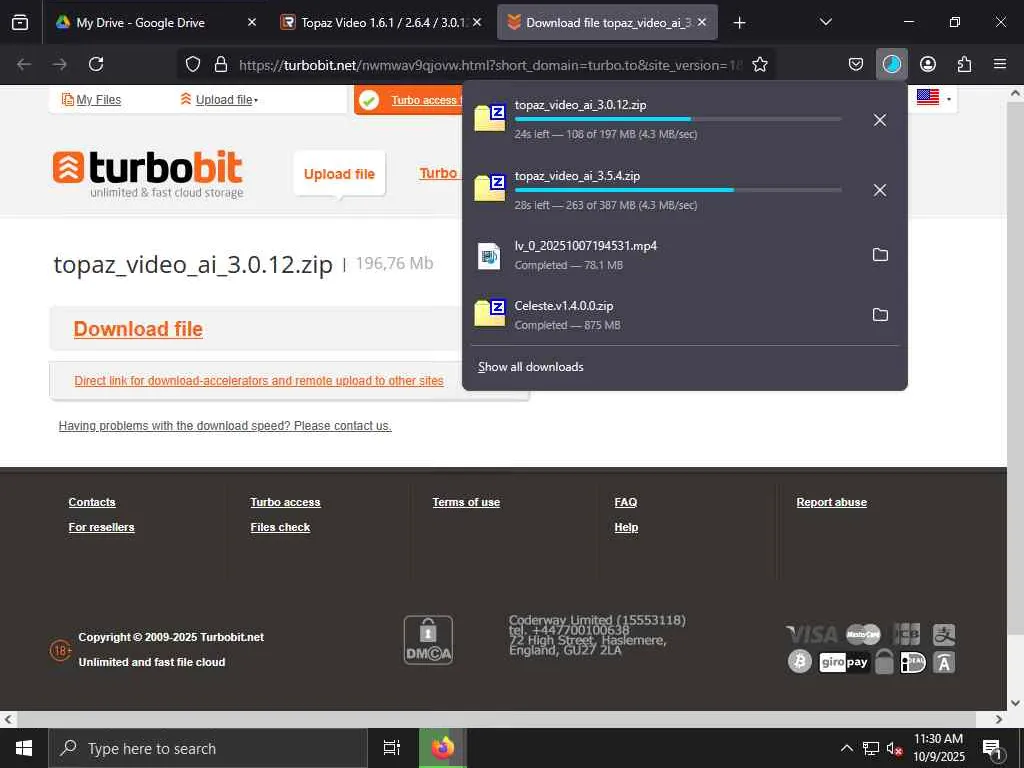This screenshot has height=768, width=1024.
Task: Open the Firefox account icon
Action: [x=928, y=64]
